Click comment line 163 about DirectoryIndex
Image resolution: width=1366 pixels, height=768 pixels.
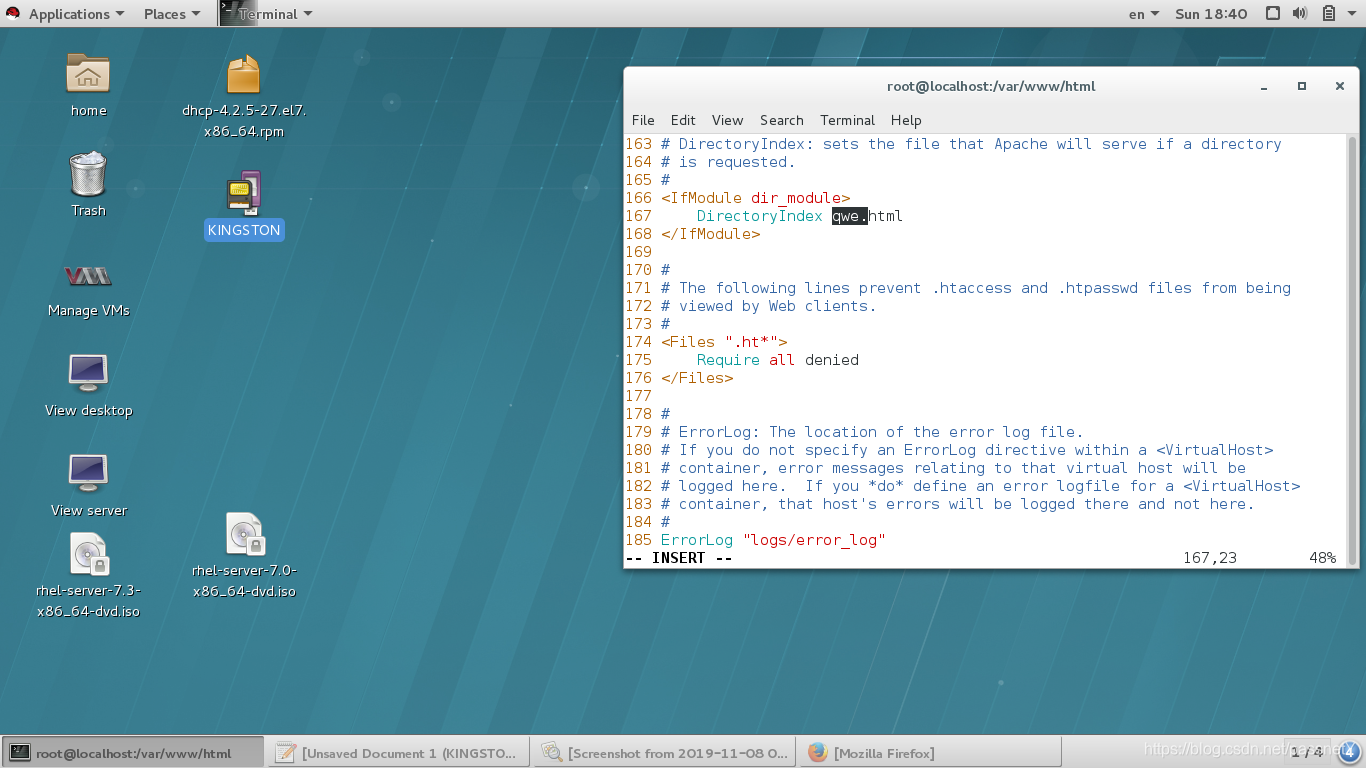pyautogui.click(x=971, y=144)
